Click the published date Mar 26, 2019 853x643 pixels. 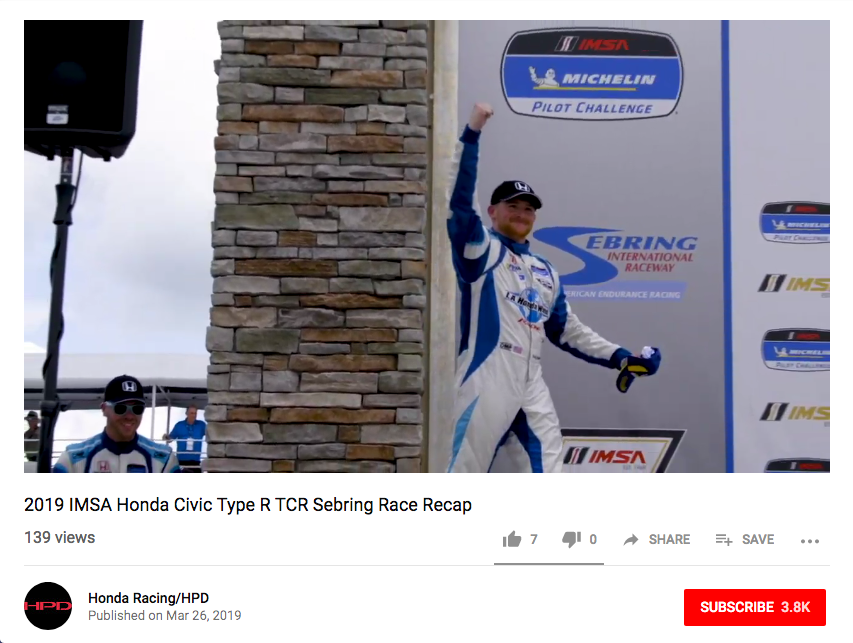[203, 615]
